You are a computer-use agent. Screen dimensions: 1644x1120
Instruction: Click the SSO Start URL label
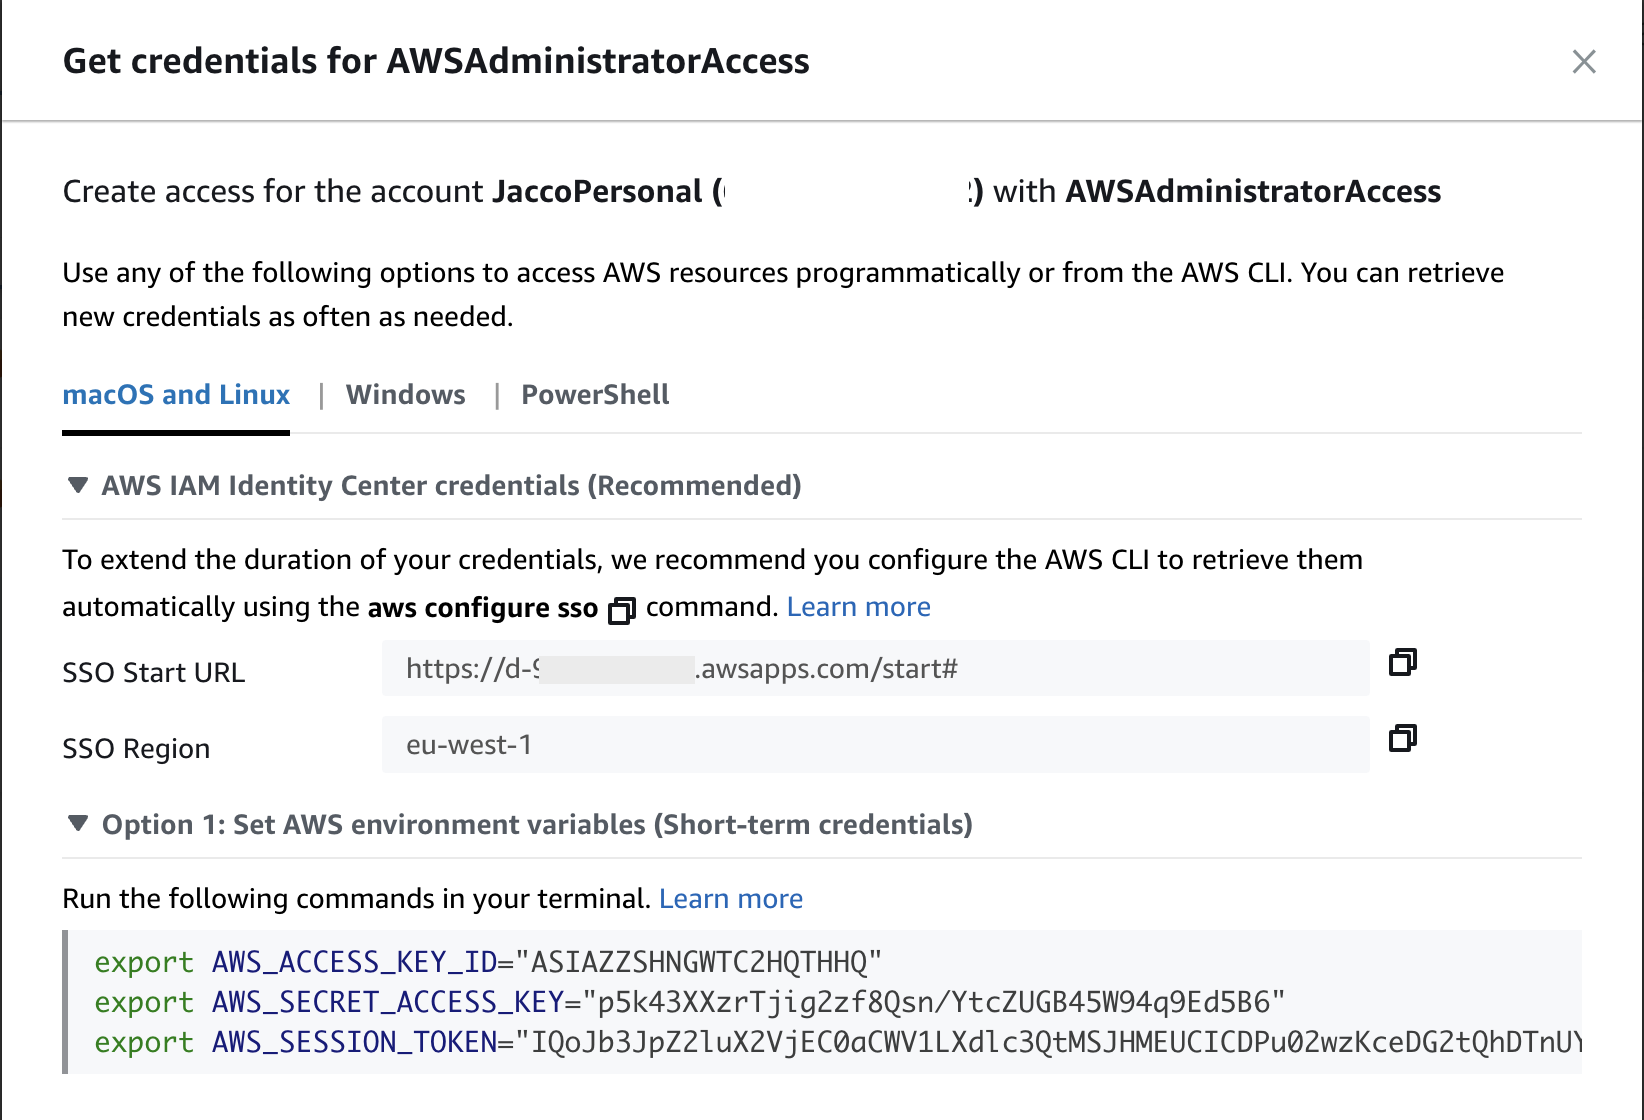(x=154, y=673)
